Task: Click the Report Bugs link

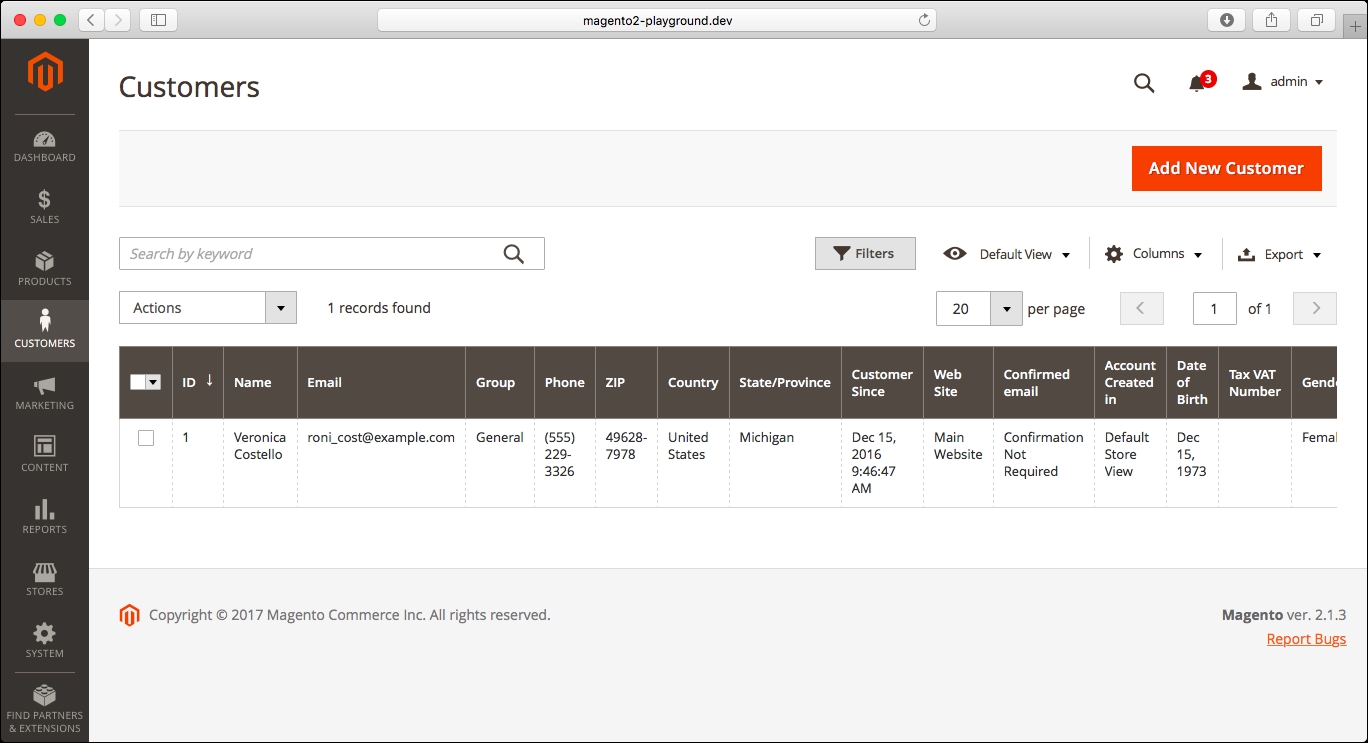Action: click(x=1306, y=639)
